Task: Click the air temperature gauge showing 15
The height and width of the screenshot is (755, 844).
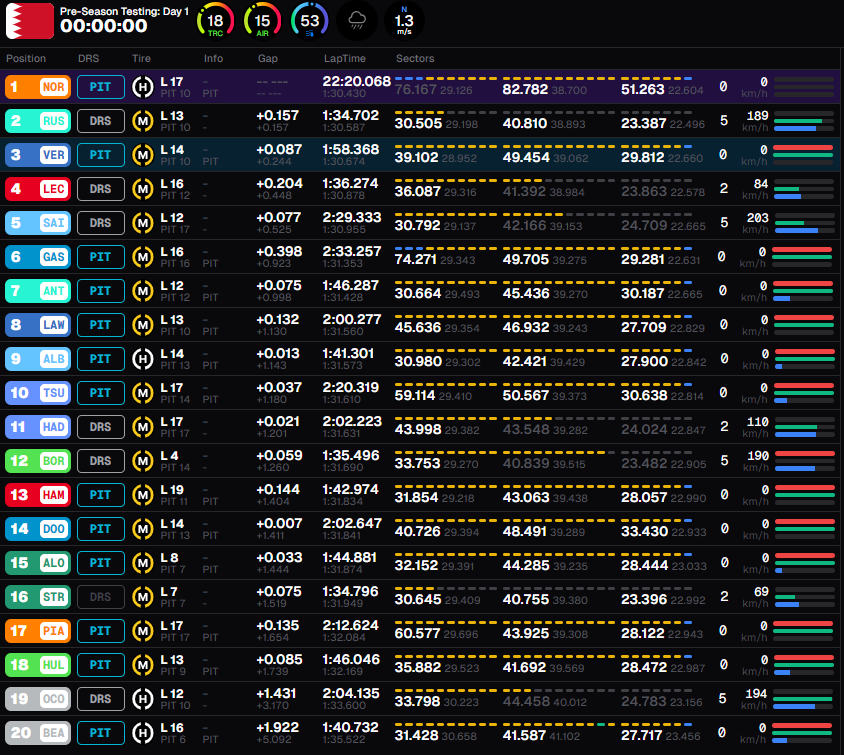Action: click(x=262, y=22)
